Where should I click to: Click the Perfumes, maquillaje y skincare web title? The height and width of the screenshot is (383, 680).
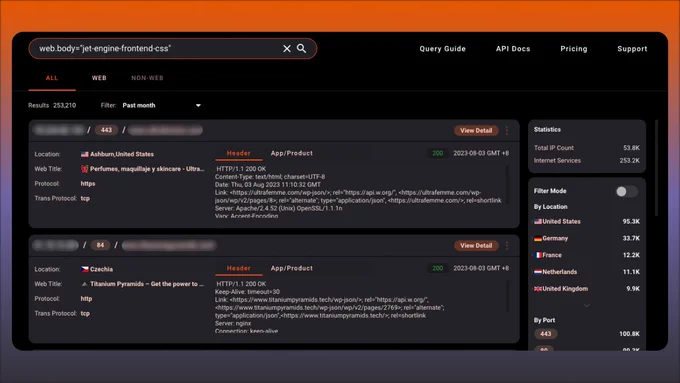[x=147, y=169]
